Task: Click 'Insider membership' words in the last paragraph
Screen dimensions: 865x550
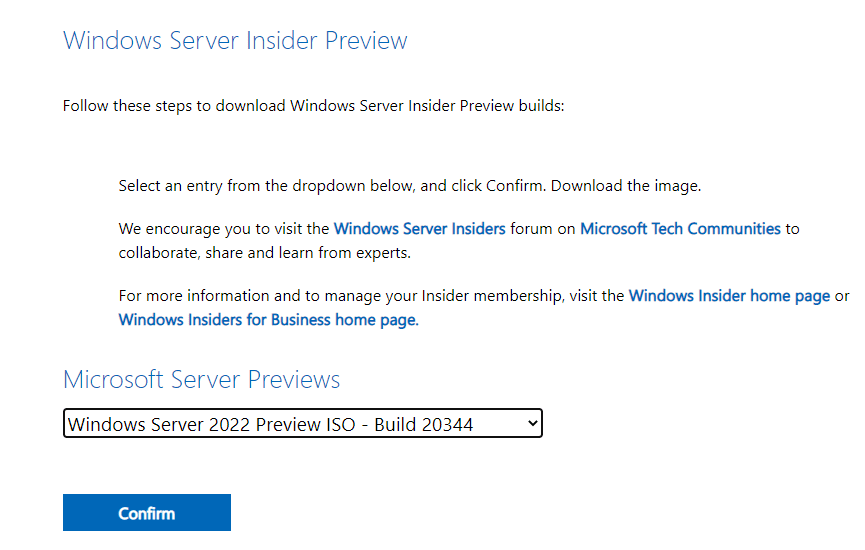Action: [508, 296]
